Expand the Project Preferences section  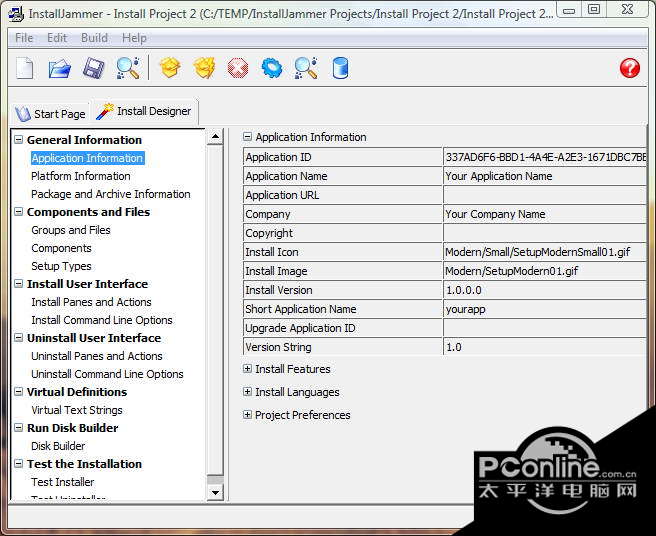(x=248, y=415)
